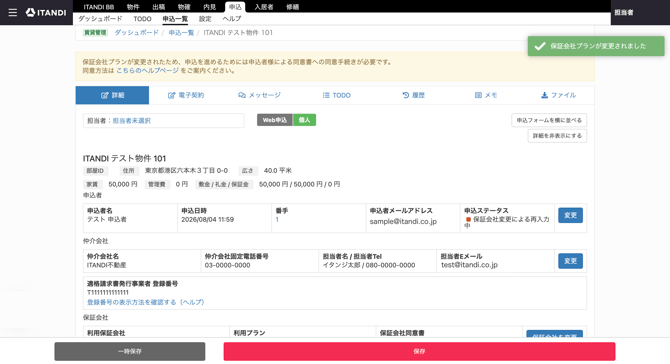Switch to the メッセージ tab
670x364 pixels.
(259, 95)
